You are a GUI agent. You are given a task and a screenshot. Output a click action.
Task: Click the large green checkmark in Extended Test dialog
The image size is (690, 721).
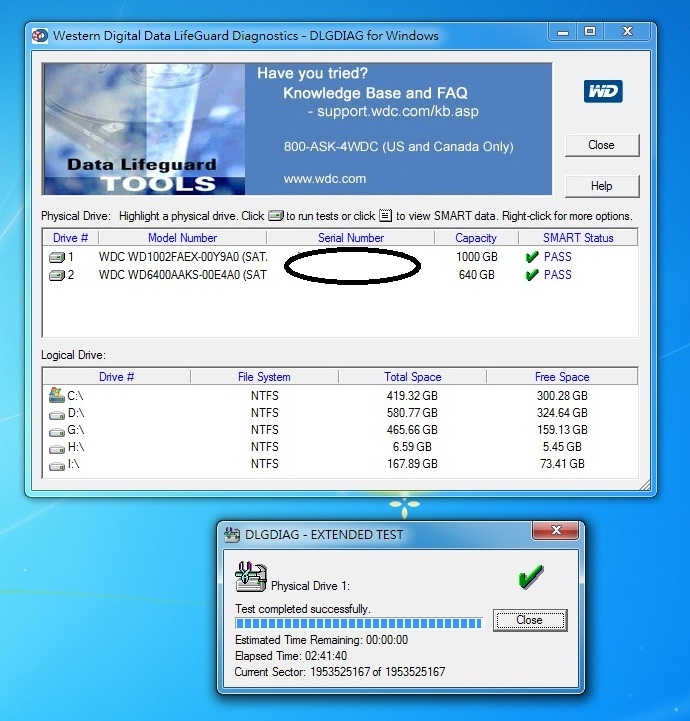pyautogui.click(x=531, y=577)
